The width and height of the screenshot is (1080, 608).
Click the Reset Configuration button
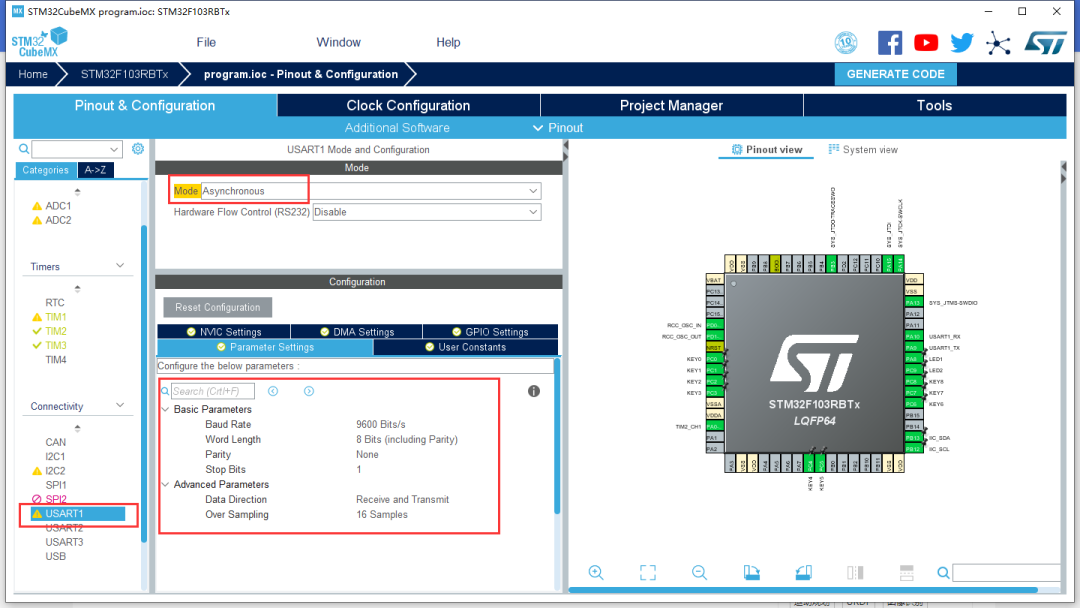[218, 307]
